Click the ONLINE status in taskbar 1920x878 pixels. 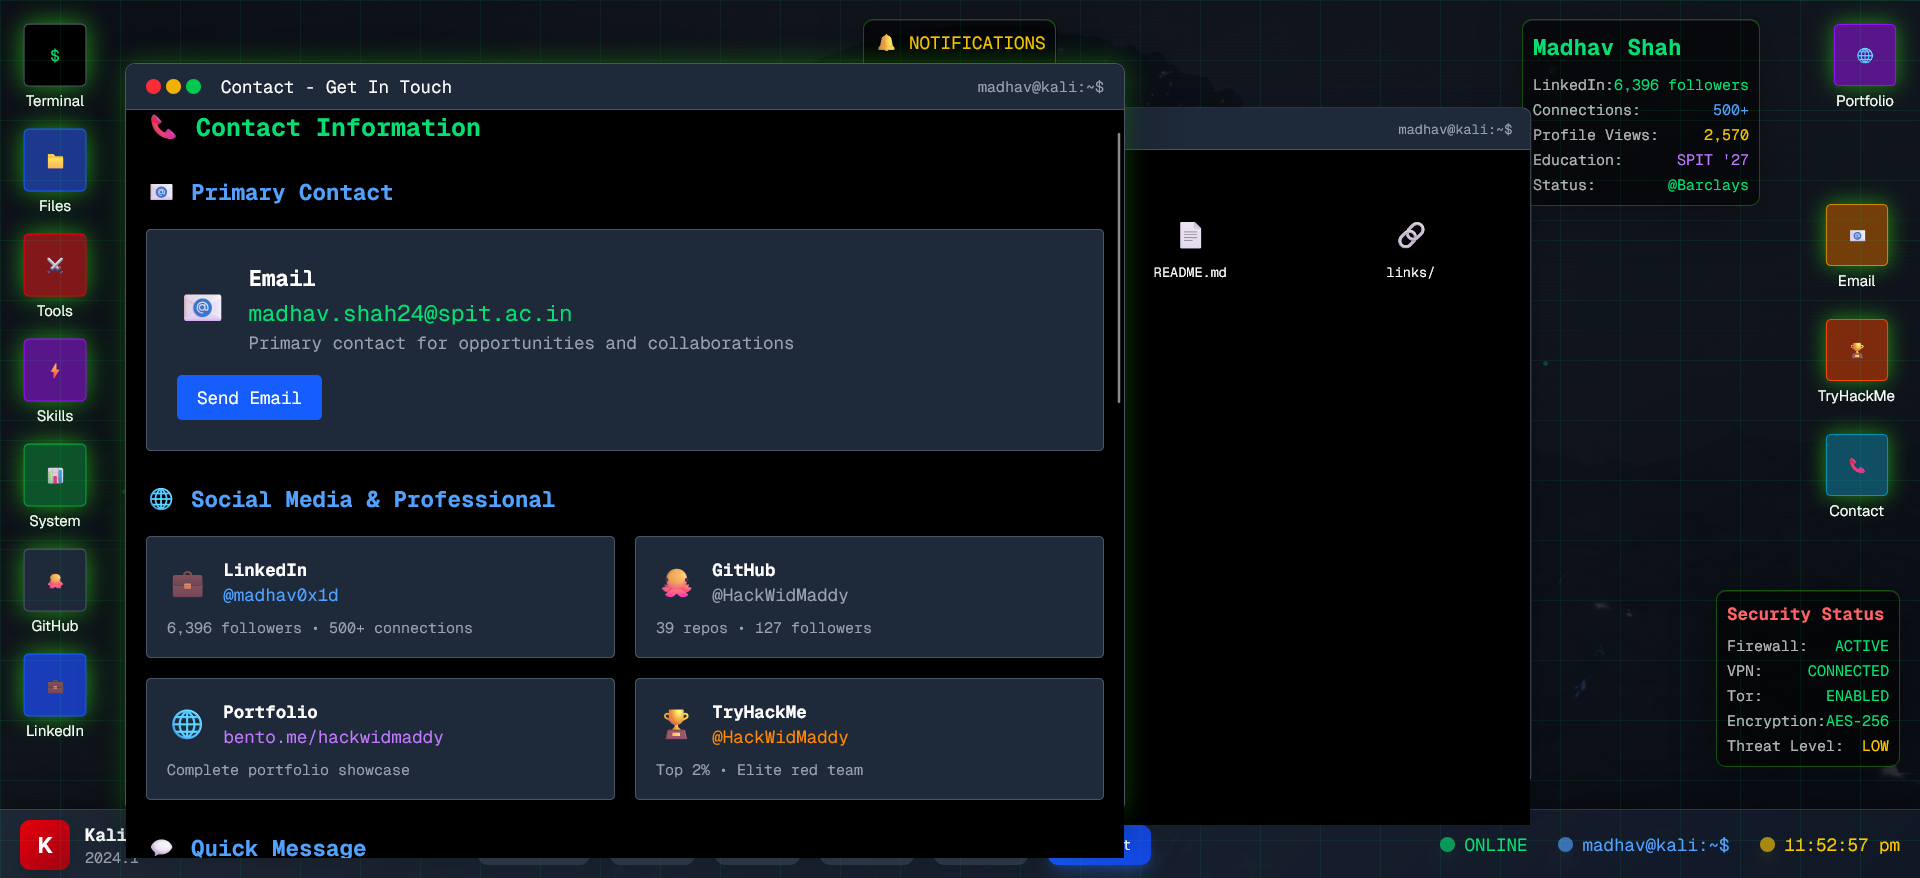click(x=1484, y=845)
